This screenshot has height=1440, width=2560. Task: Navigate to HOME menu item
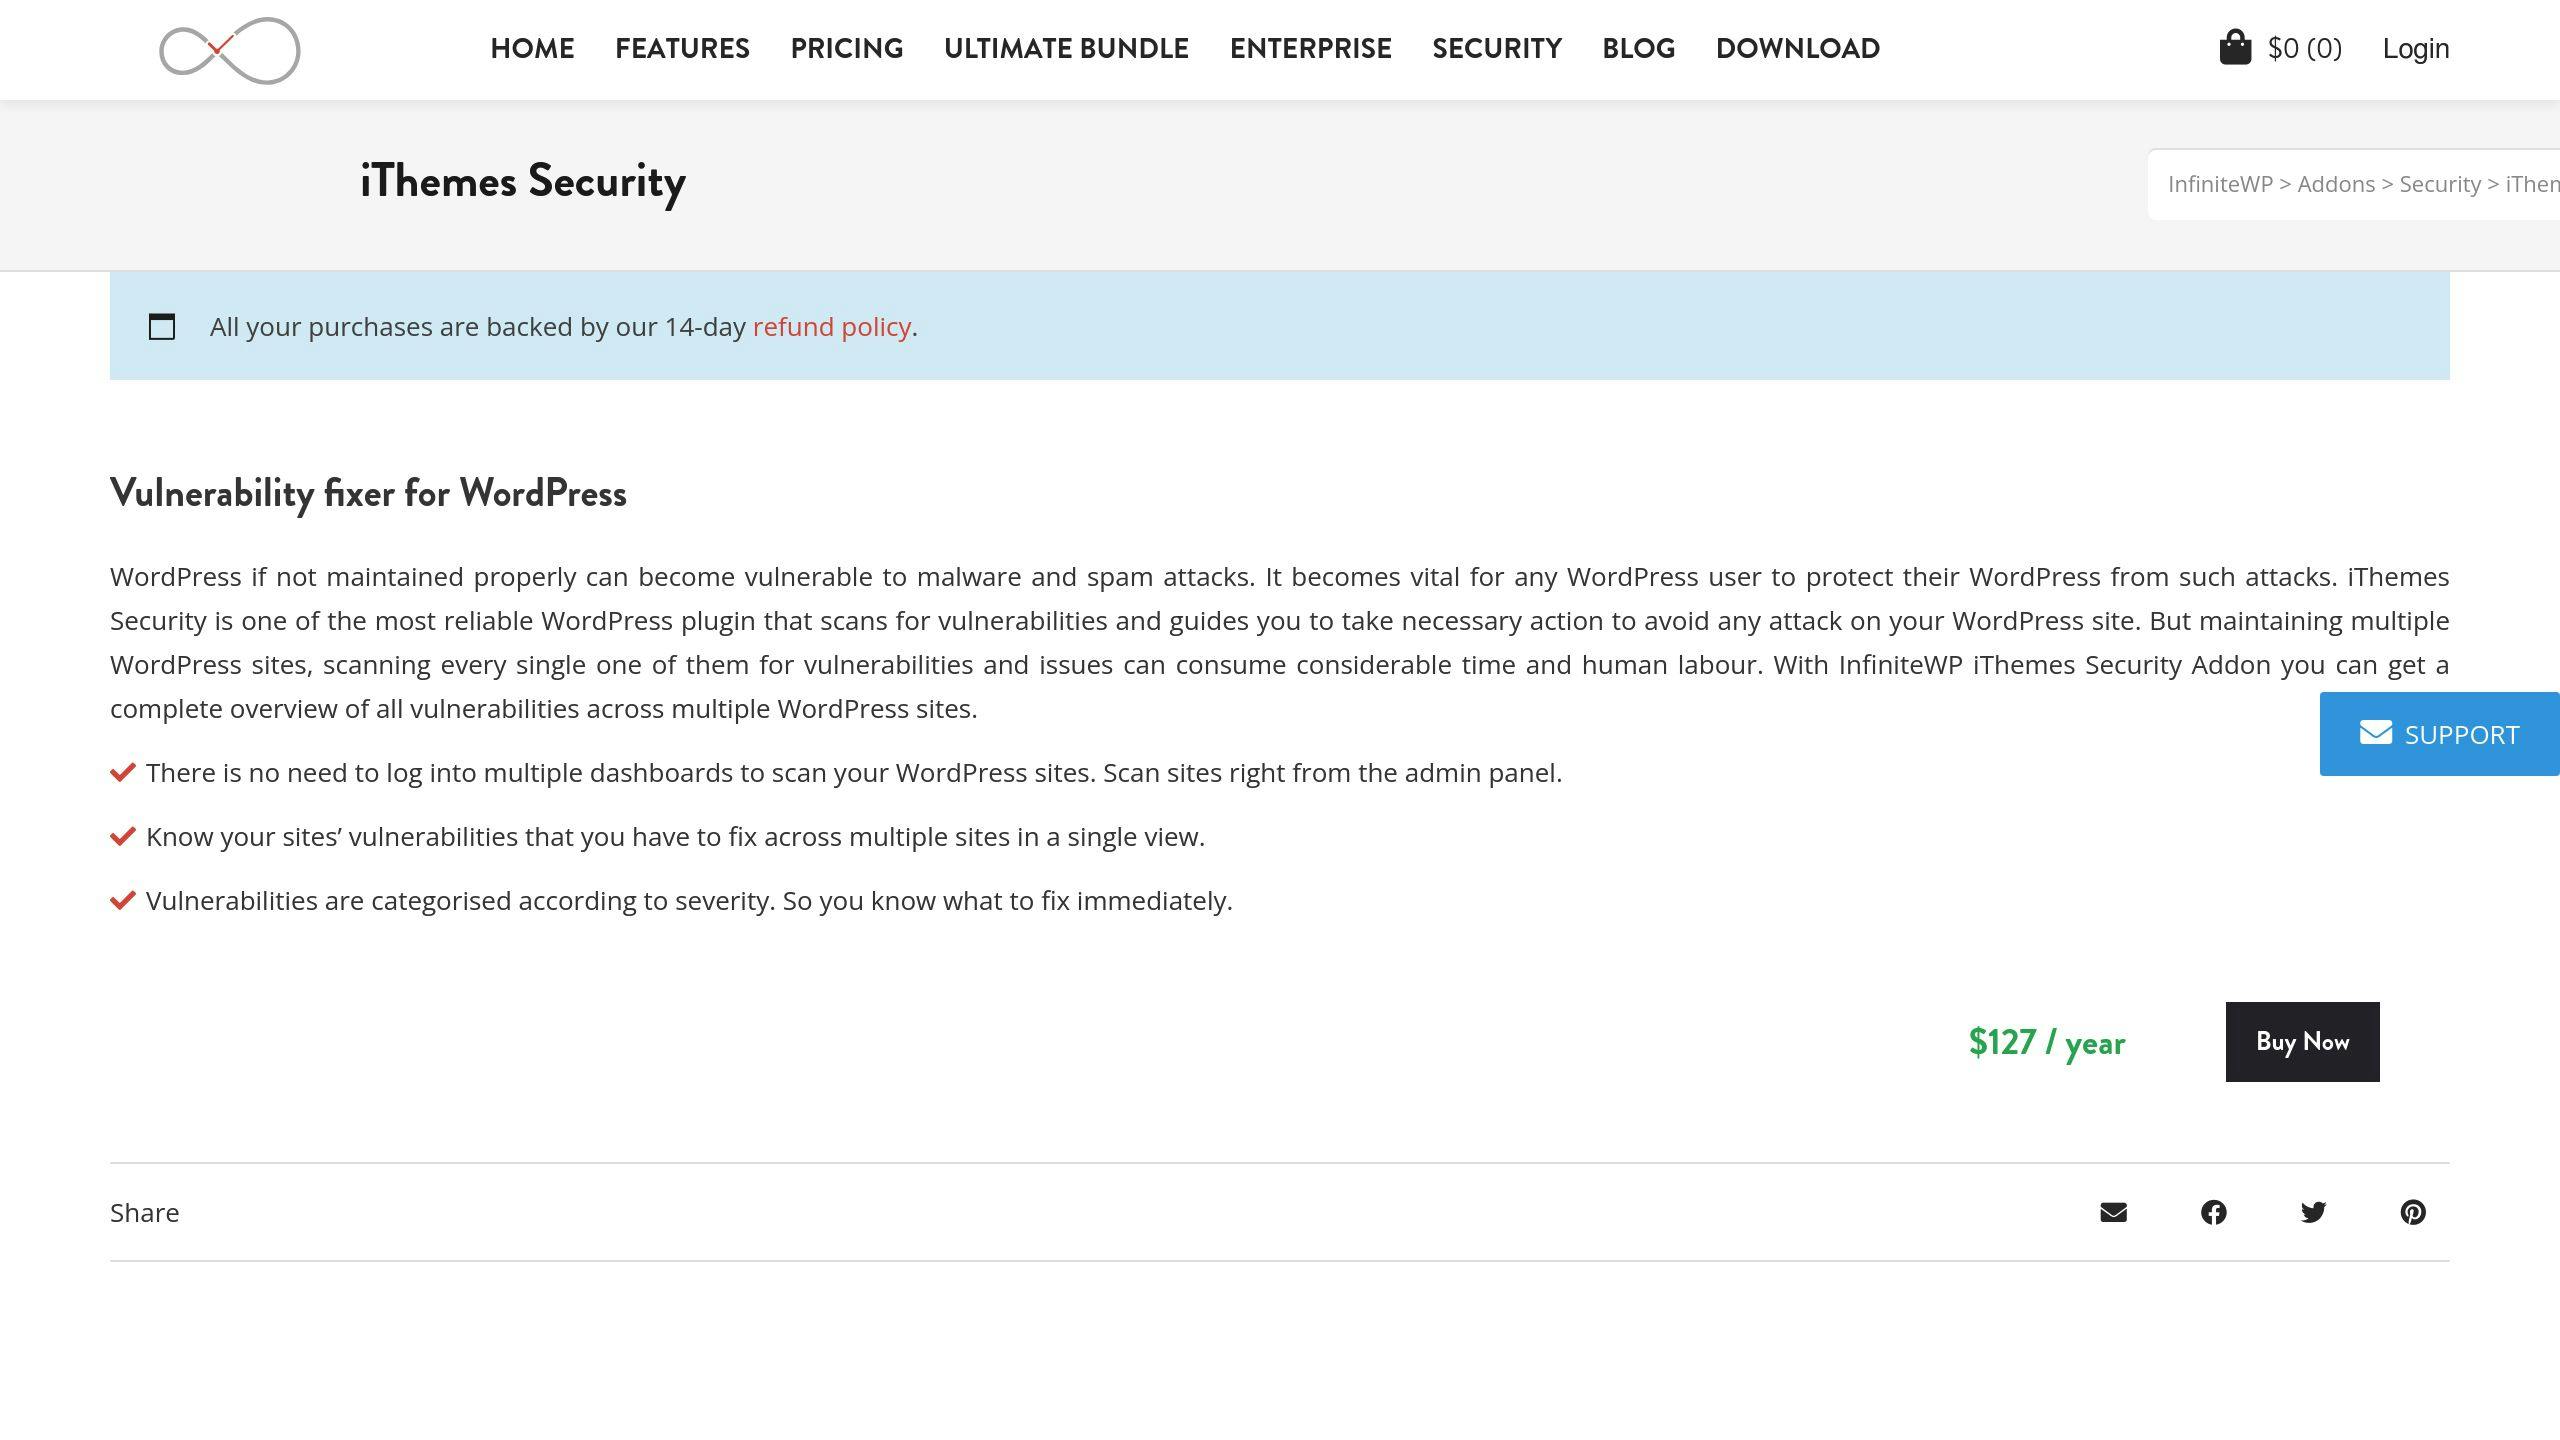[531, 49]
